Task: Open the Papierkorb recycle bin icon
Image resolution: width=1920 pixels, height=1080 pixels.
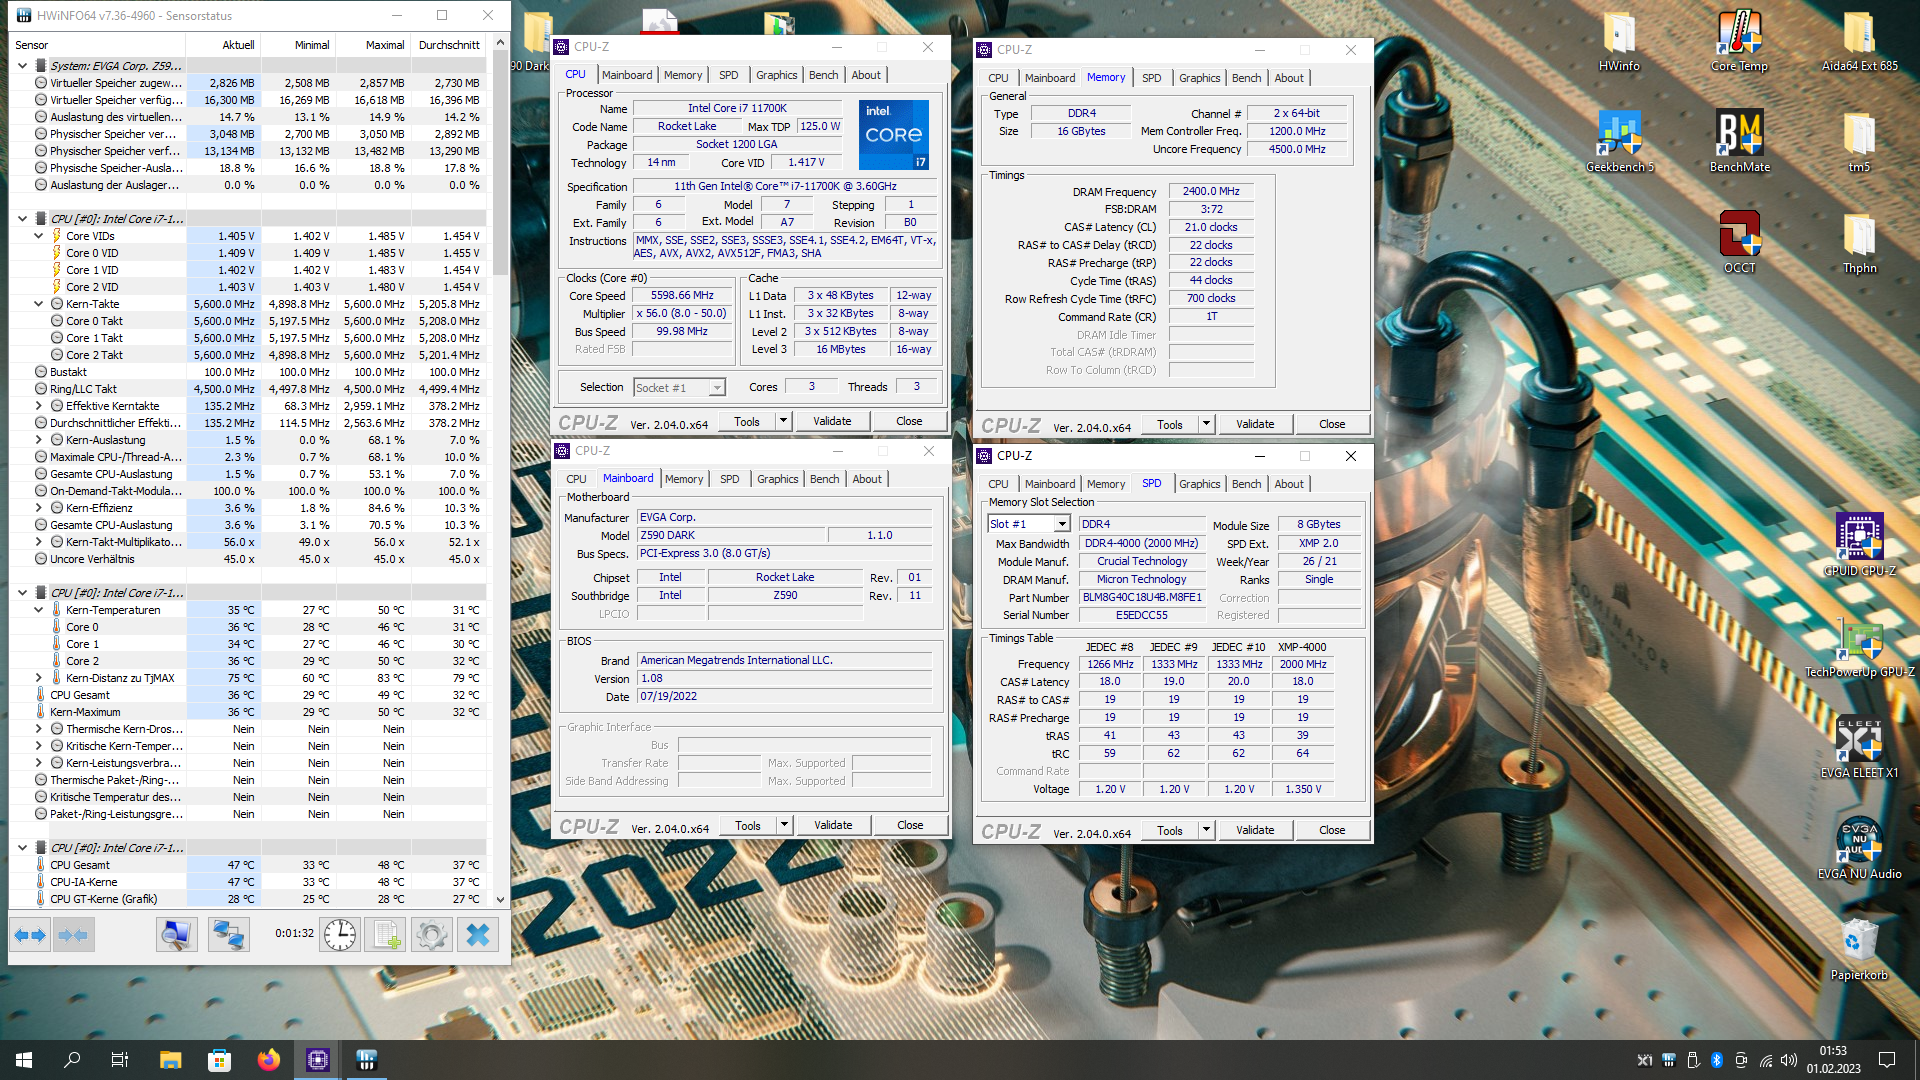Action: point(1859,950)
